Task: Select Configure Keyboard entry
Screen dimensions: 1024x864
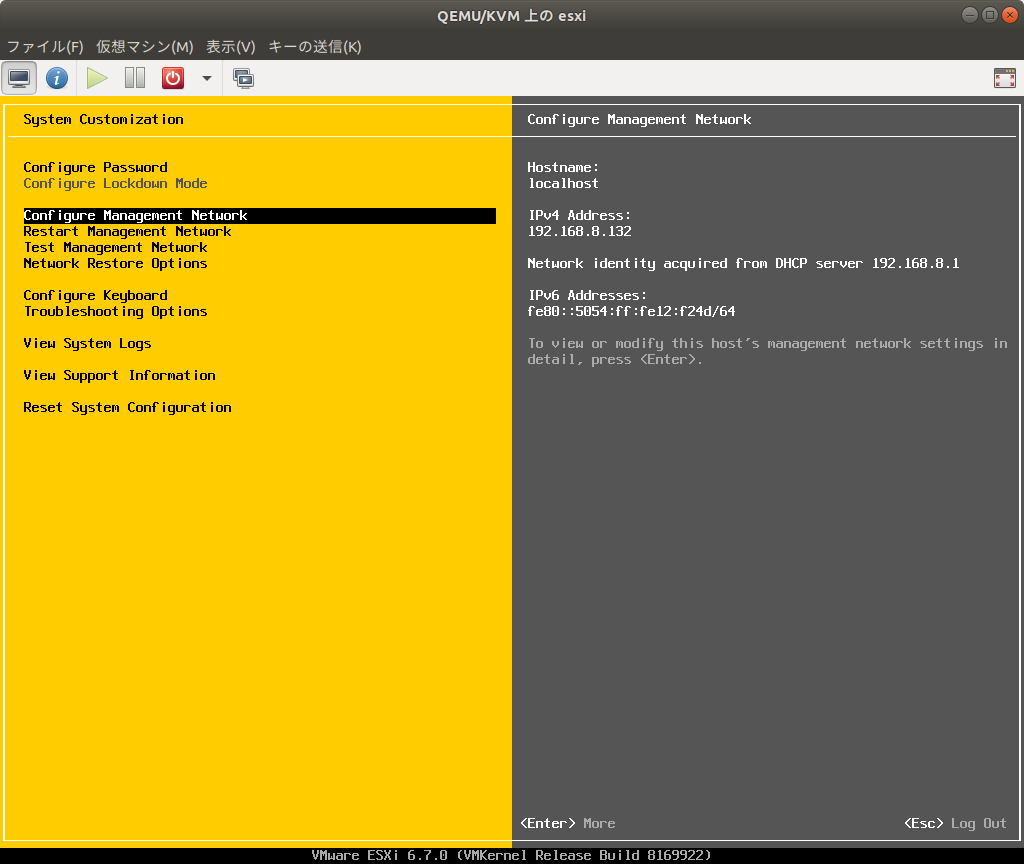Action: [x=95, y=295]
